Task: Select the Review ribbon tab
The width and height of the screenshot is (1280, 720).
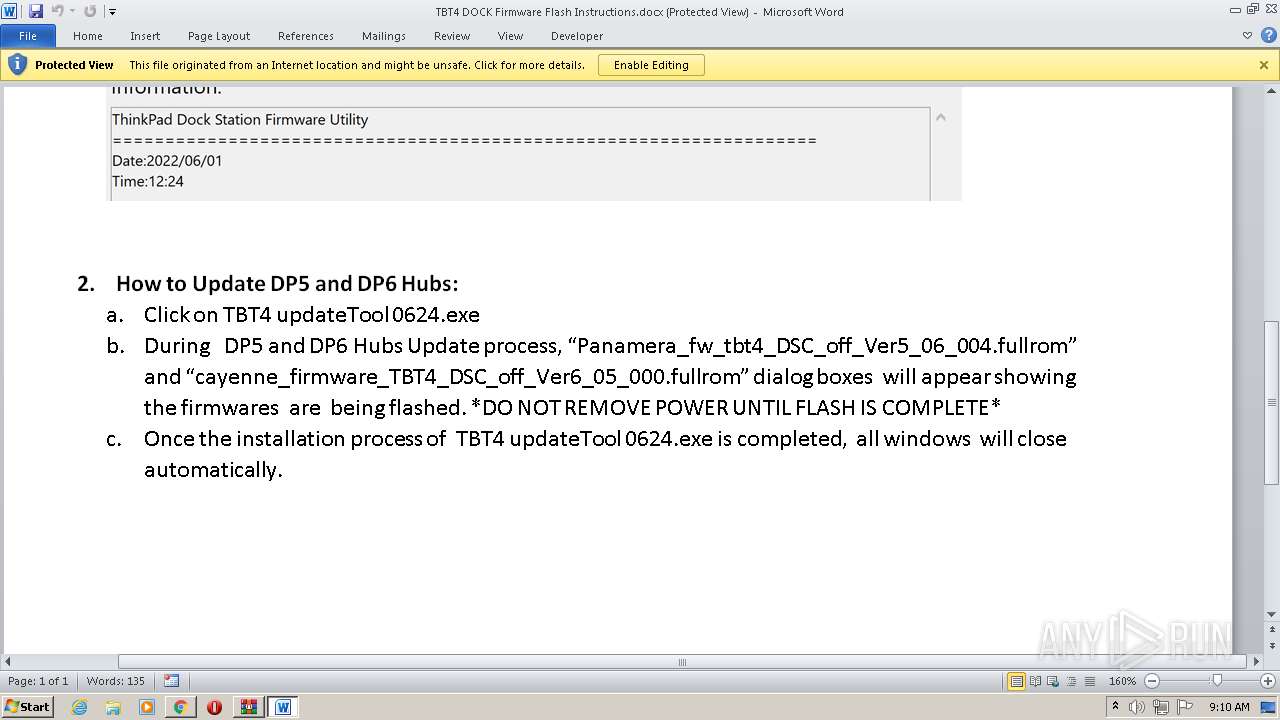Action: pos(452,36)
